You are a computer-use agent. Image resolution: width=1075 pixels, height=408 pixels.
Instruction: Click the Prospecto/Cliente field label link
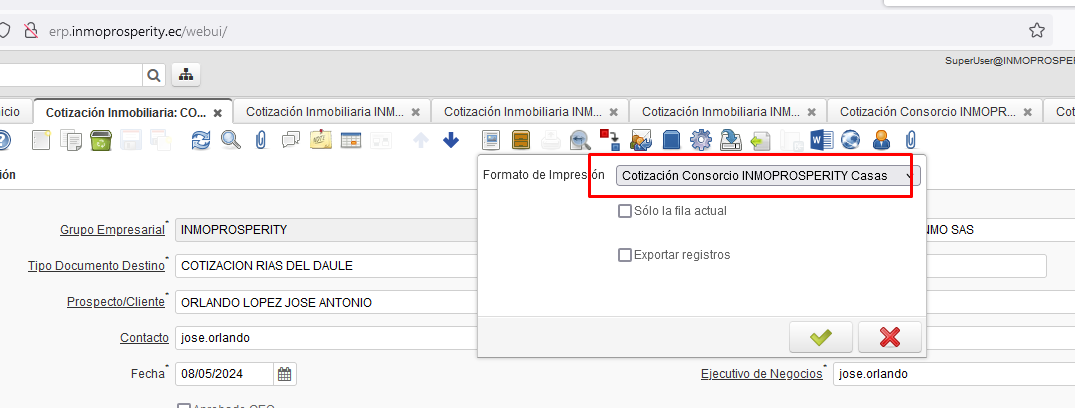click(115, 302)
